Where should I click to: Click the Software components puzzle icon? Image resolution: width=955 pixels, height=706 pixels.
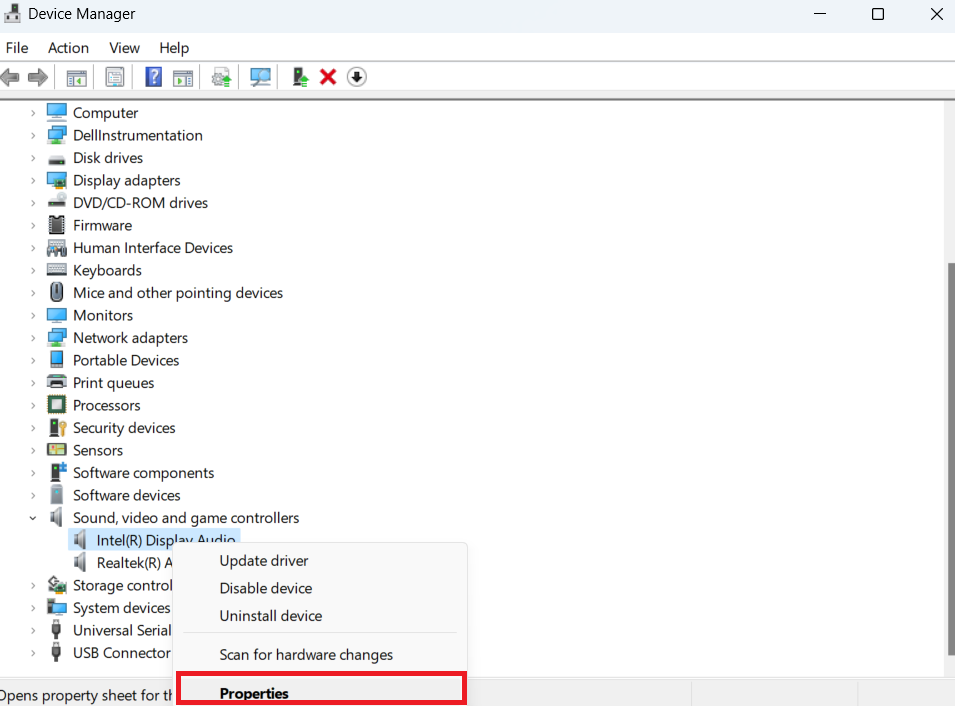58,471
